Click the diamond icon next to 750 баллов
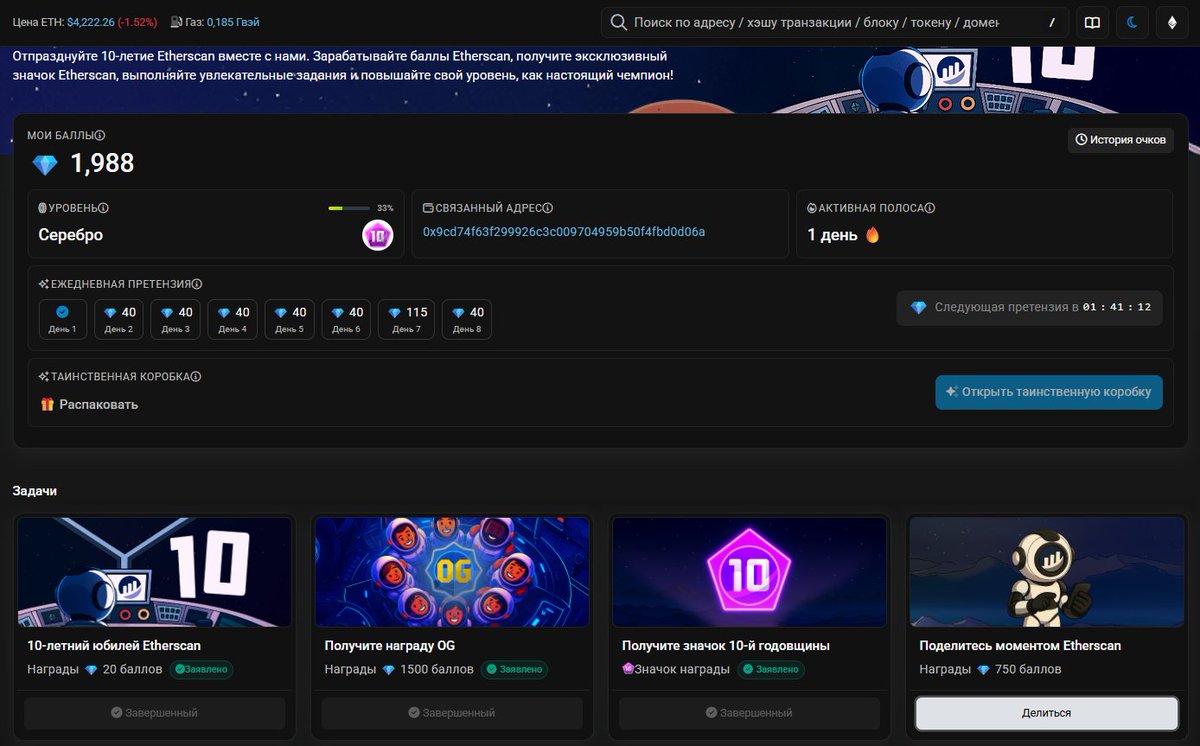This screenshot has width=1200, height=746. coord(983,670)
